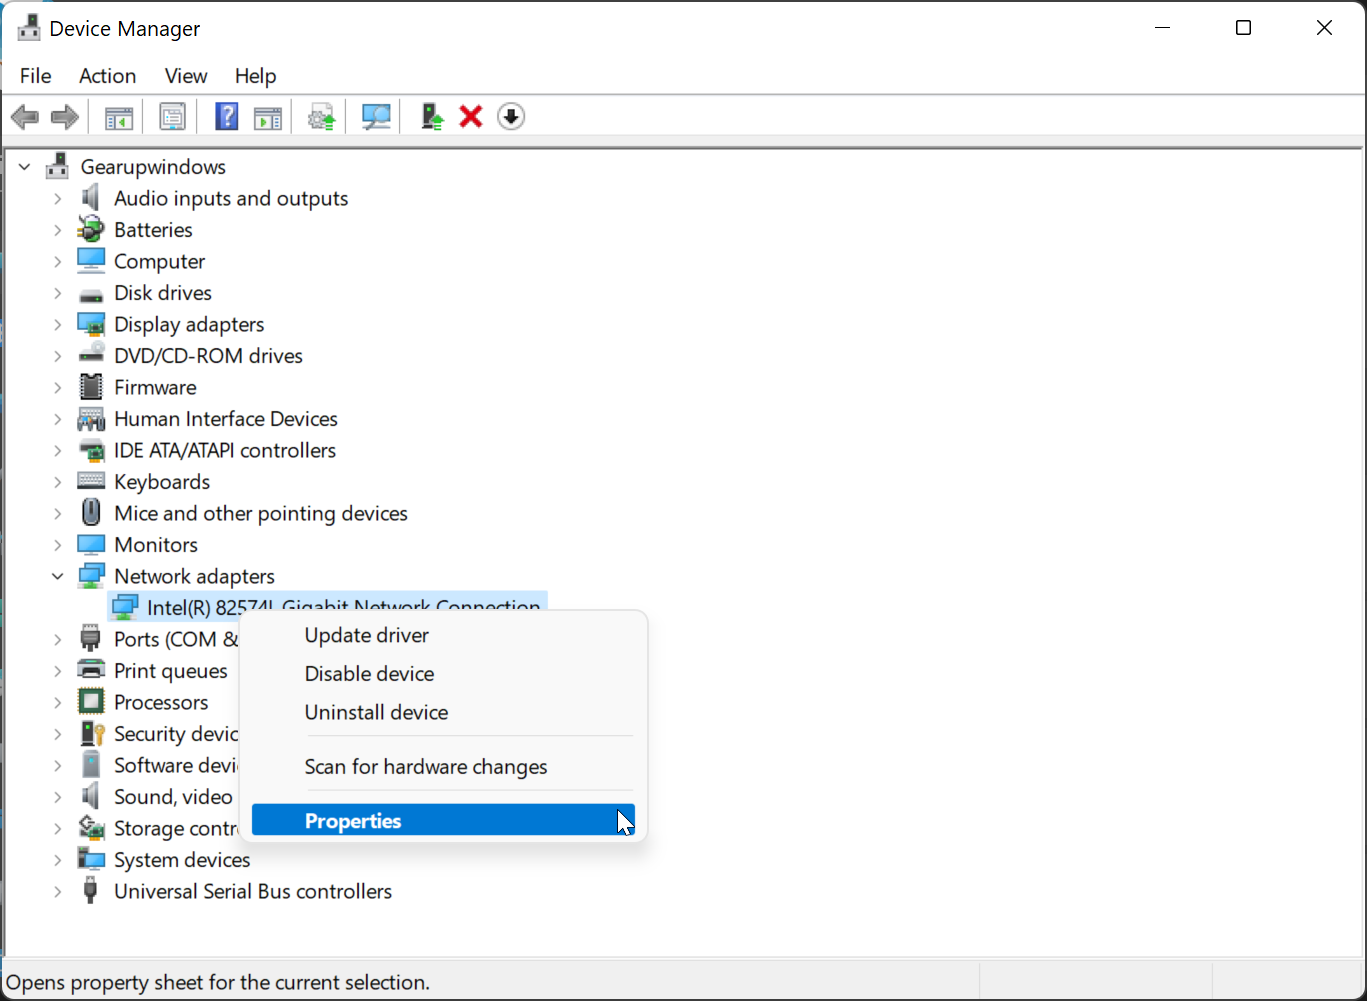Select the Human Interface Devices label
The image size is (1367, 1001).
tap(226, 419)
